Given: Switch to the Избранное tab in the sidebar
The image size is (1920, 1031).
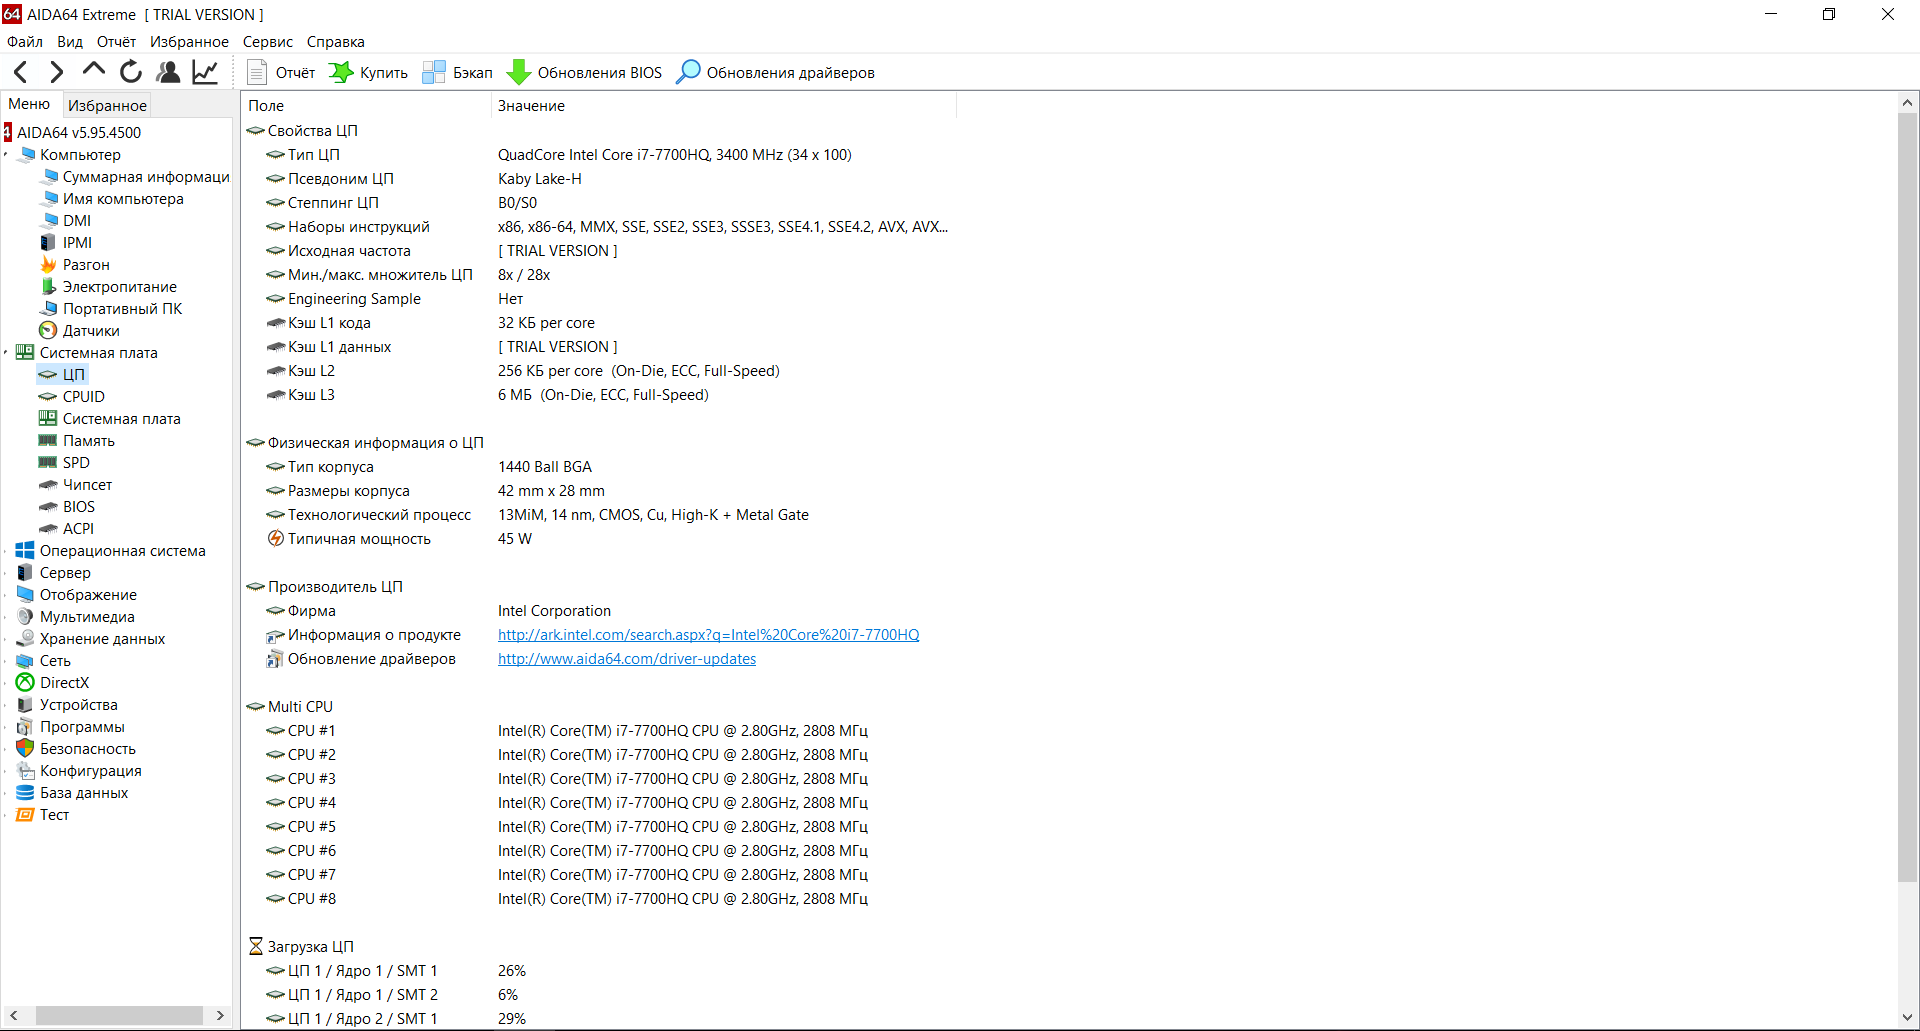Looking at the screenshot, I should pyautogui.click(x=107, y=105).
